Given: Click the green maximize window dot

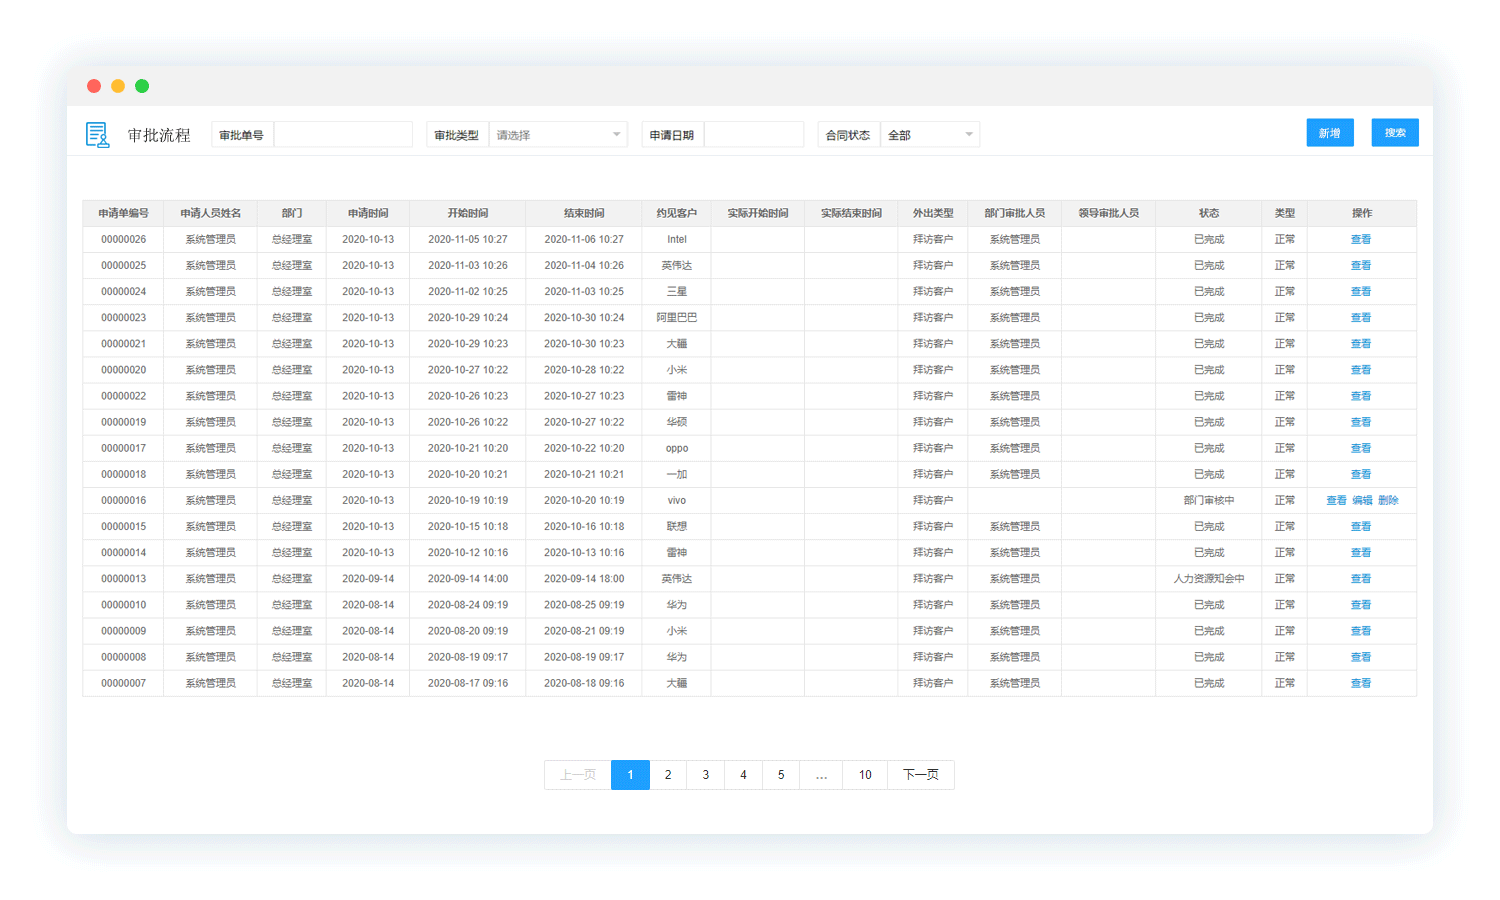Looking at the screenshot, I should coord(142,86).
